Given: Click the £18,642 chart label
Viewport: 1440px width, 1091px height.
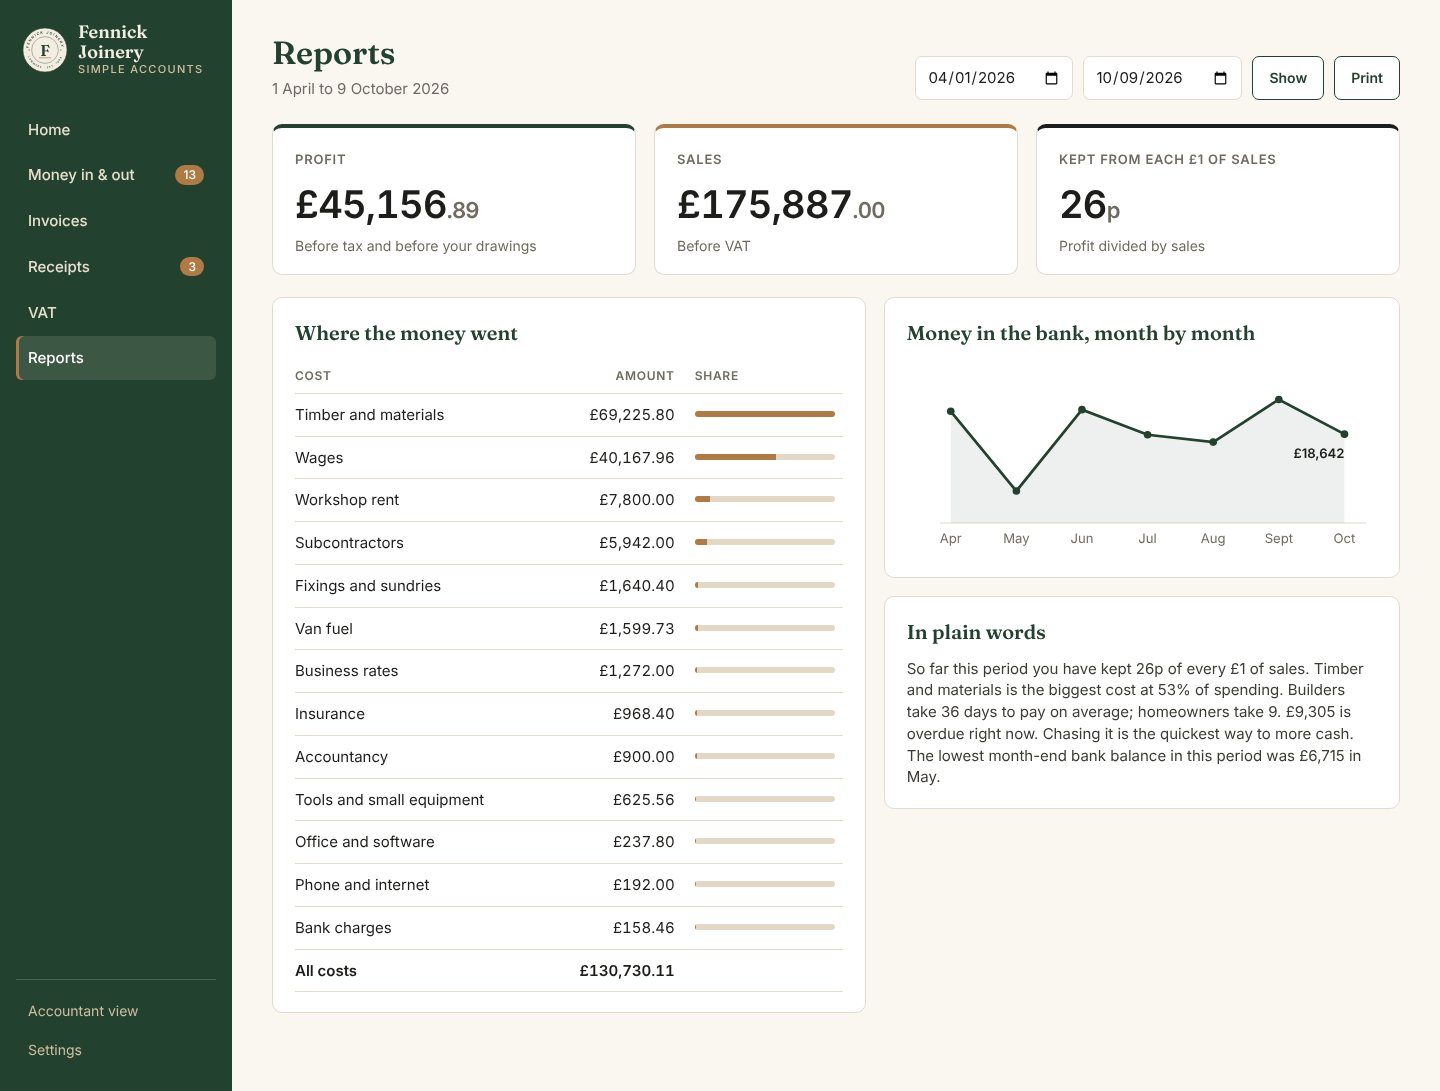Looking at the screenshot, I should tap(1319, 453).
